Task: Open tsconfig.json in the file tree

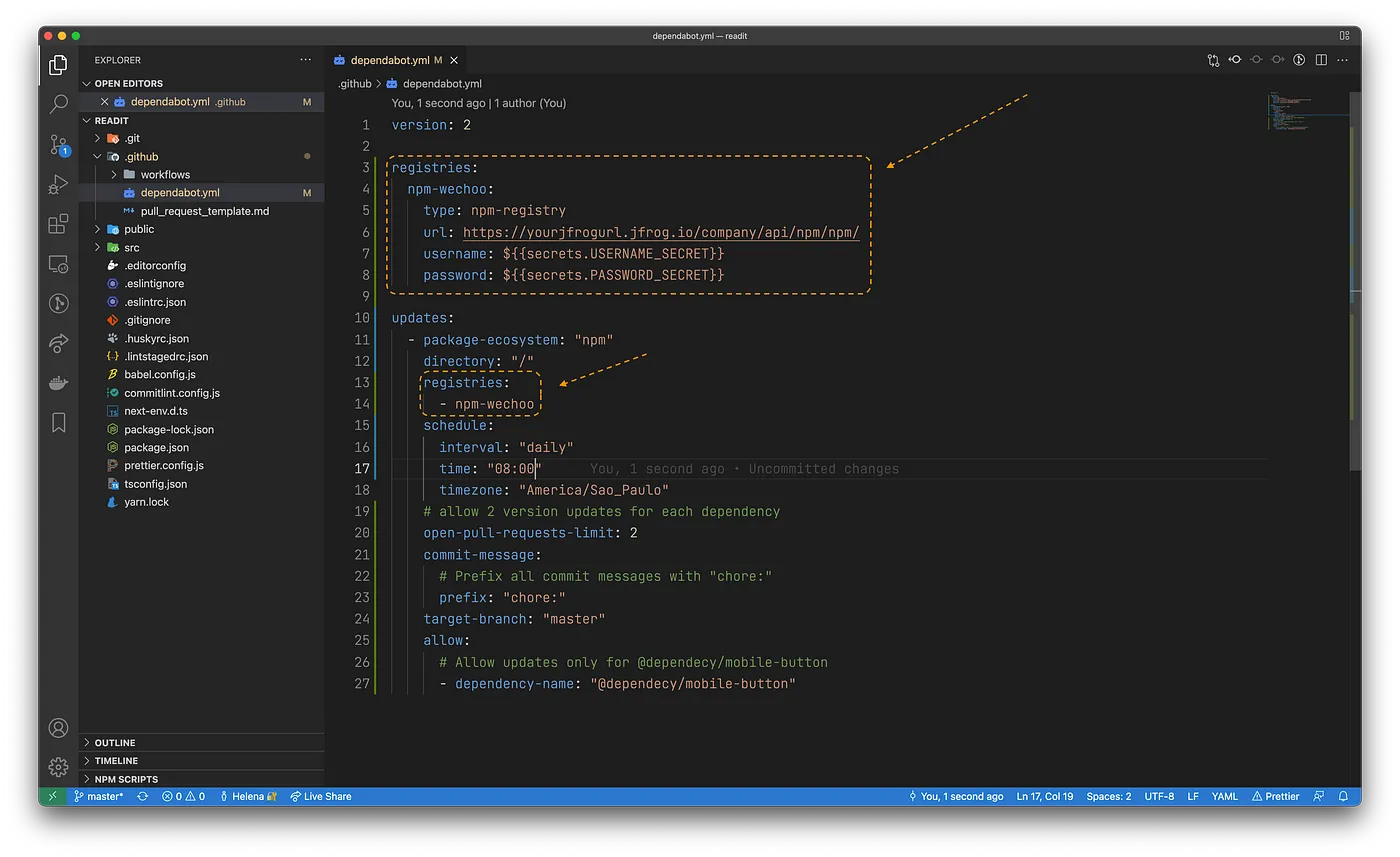Action: [156, 484]
